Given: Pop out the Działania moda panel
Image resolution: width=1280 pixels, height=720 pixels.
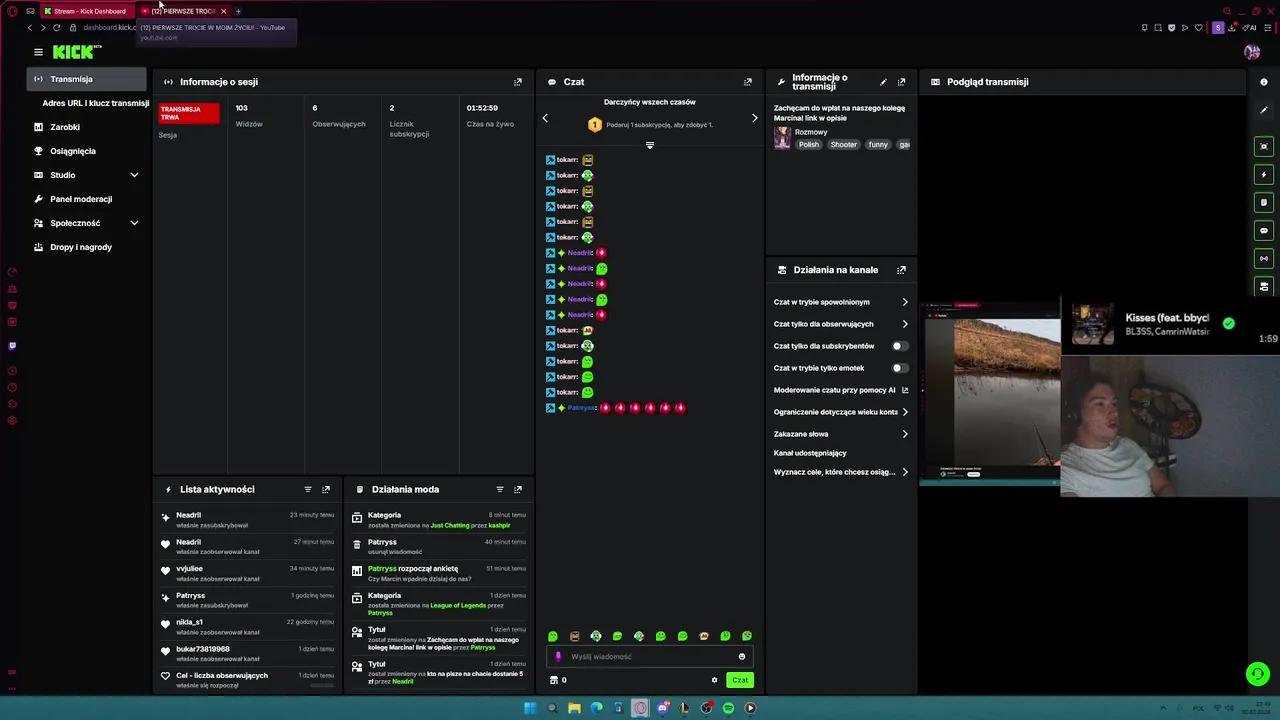Looking at the screenshot, I should (x=517, y=489).
